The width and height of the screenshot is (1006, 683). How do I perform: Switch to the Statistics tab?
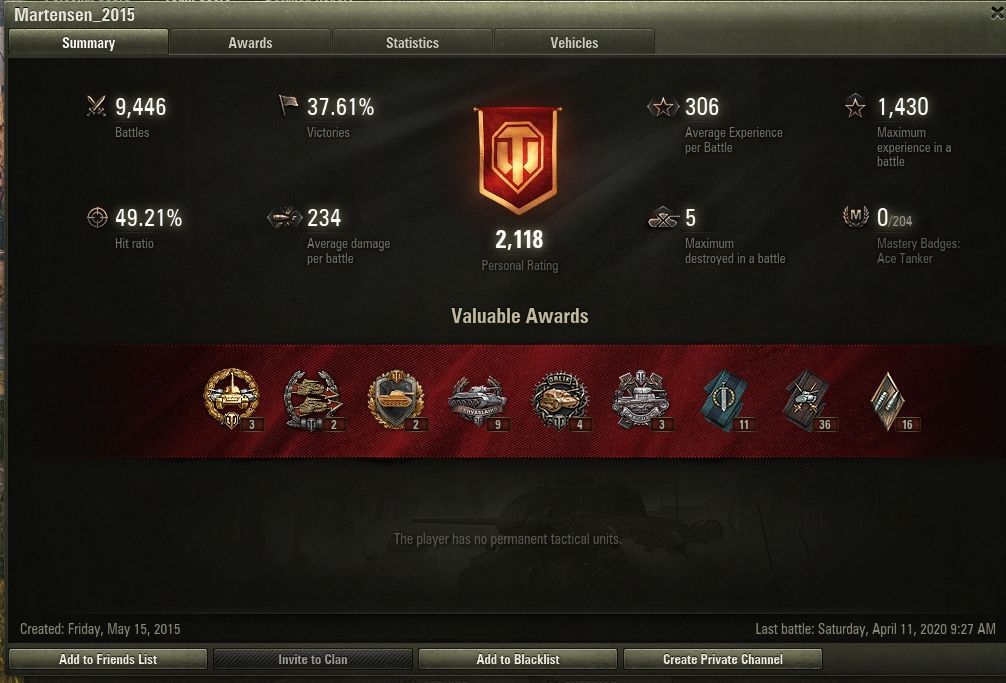click(412, 43)
